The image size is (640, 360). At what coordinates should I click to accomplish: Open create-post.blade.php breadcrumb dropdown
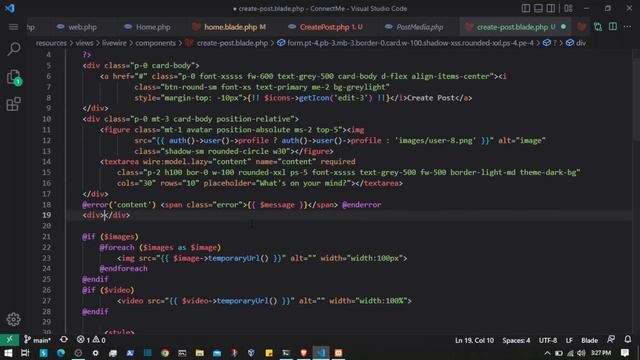[232, 43]
